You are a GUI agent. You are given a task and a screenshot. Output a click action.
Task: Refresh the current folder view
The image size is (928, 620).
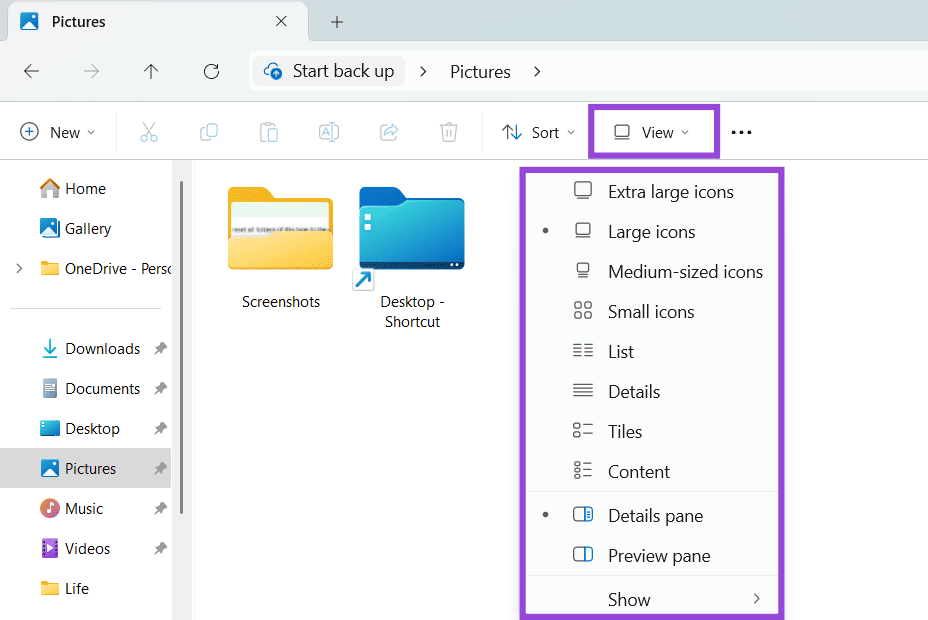point(211,71)
